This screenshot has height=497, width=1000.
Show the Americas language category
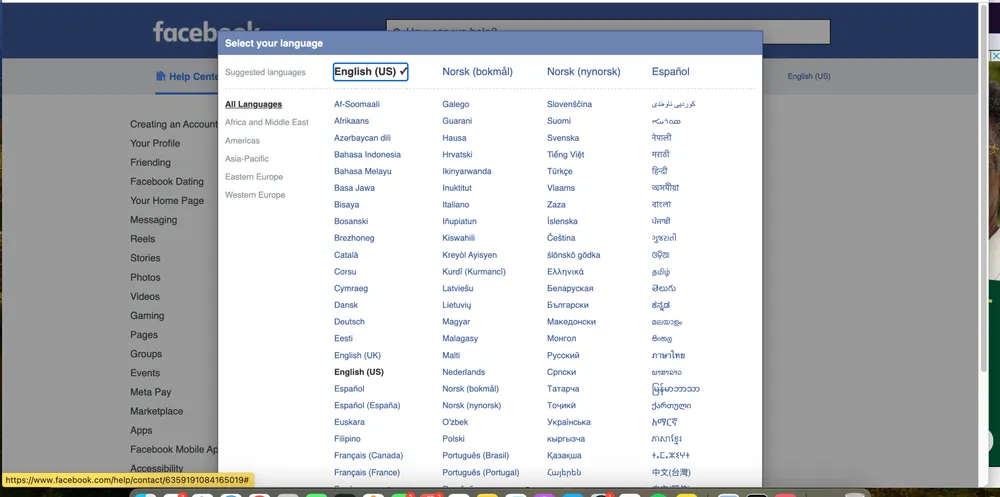tap(242, 141)
